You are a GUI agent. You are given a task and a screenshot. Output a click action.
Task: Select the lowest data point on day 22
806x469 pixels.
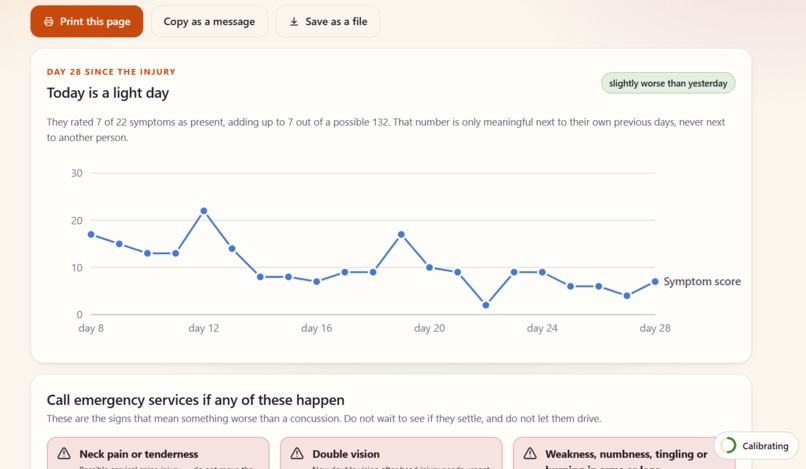pos(486,305)
